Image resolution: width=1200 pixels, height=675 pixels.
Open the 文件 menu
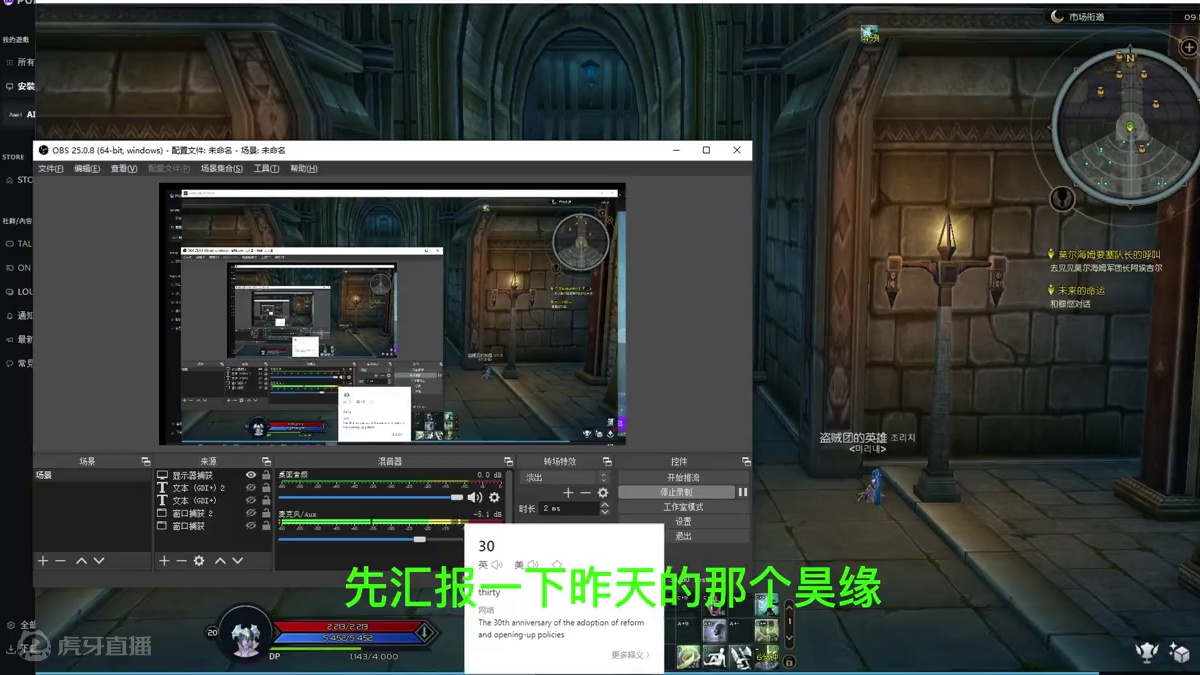[48, 168]
